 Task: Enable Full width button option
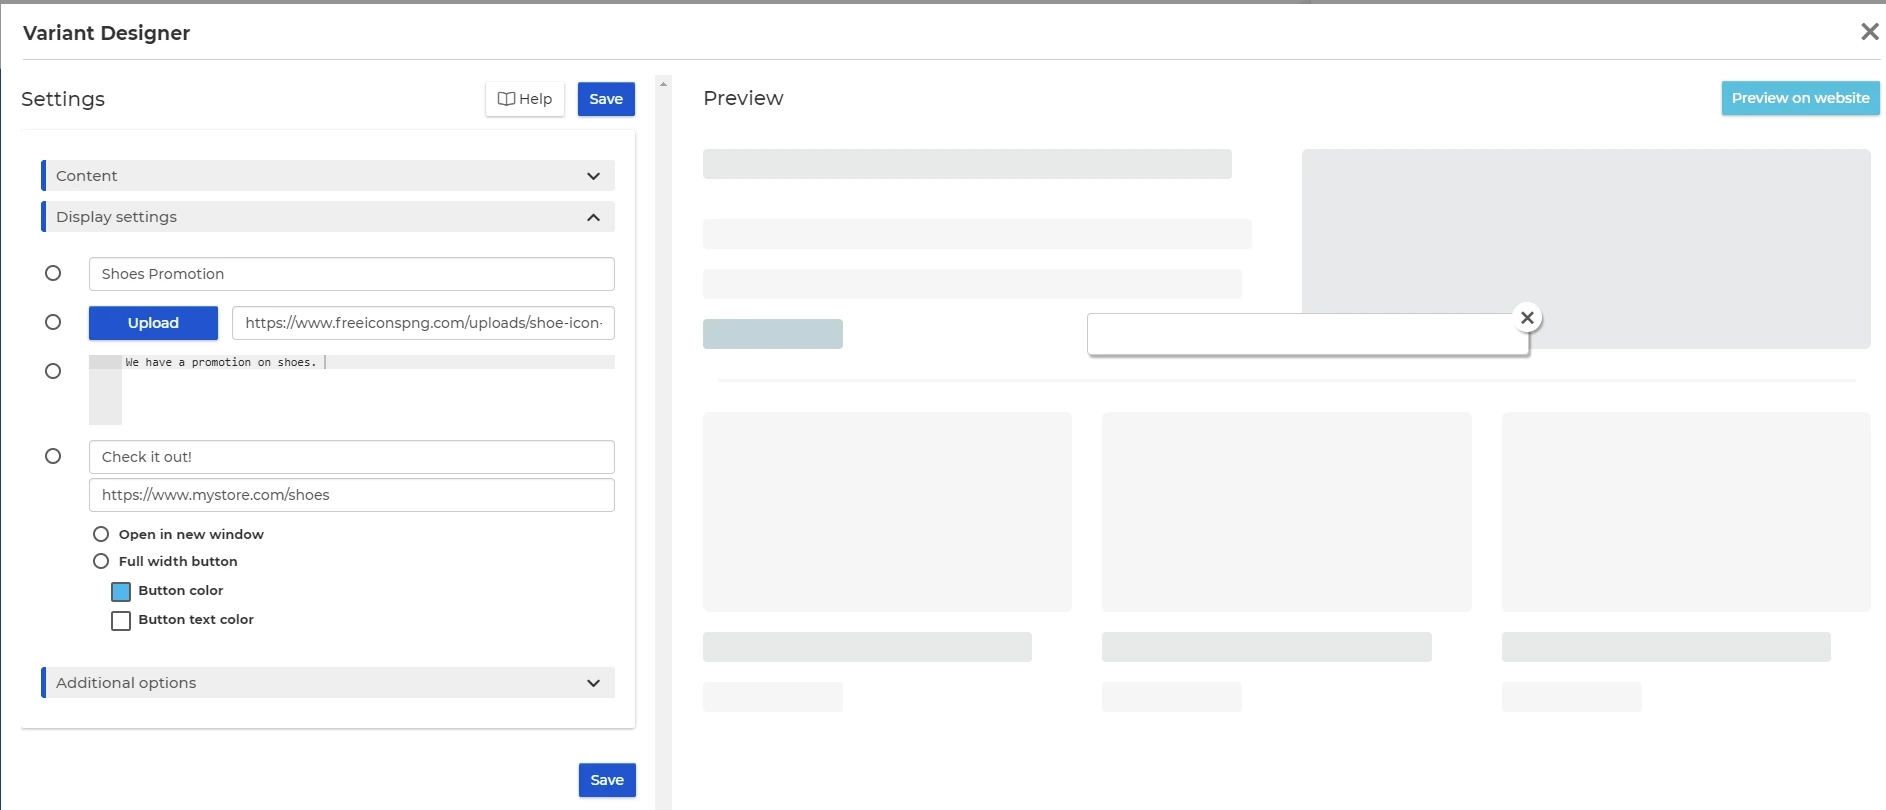pos(101,561)
